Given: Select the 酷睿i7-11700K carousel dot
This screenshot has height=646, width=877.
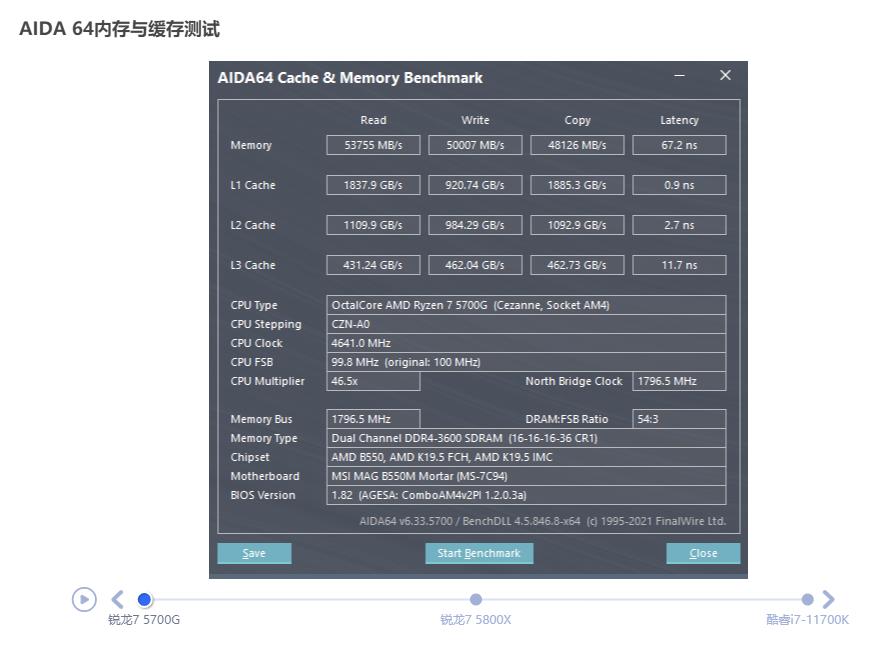Looking at the screenshot, I should pos(807,599).
